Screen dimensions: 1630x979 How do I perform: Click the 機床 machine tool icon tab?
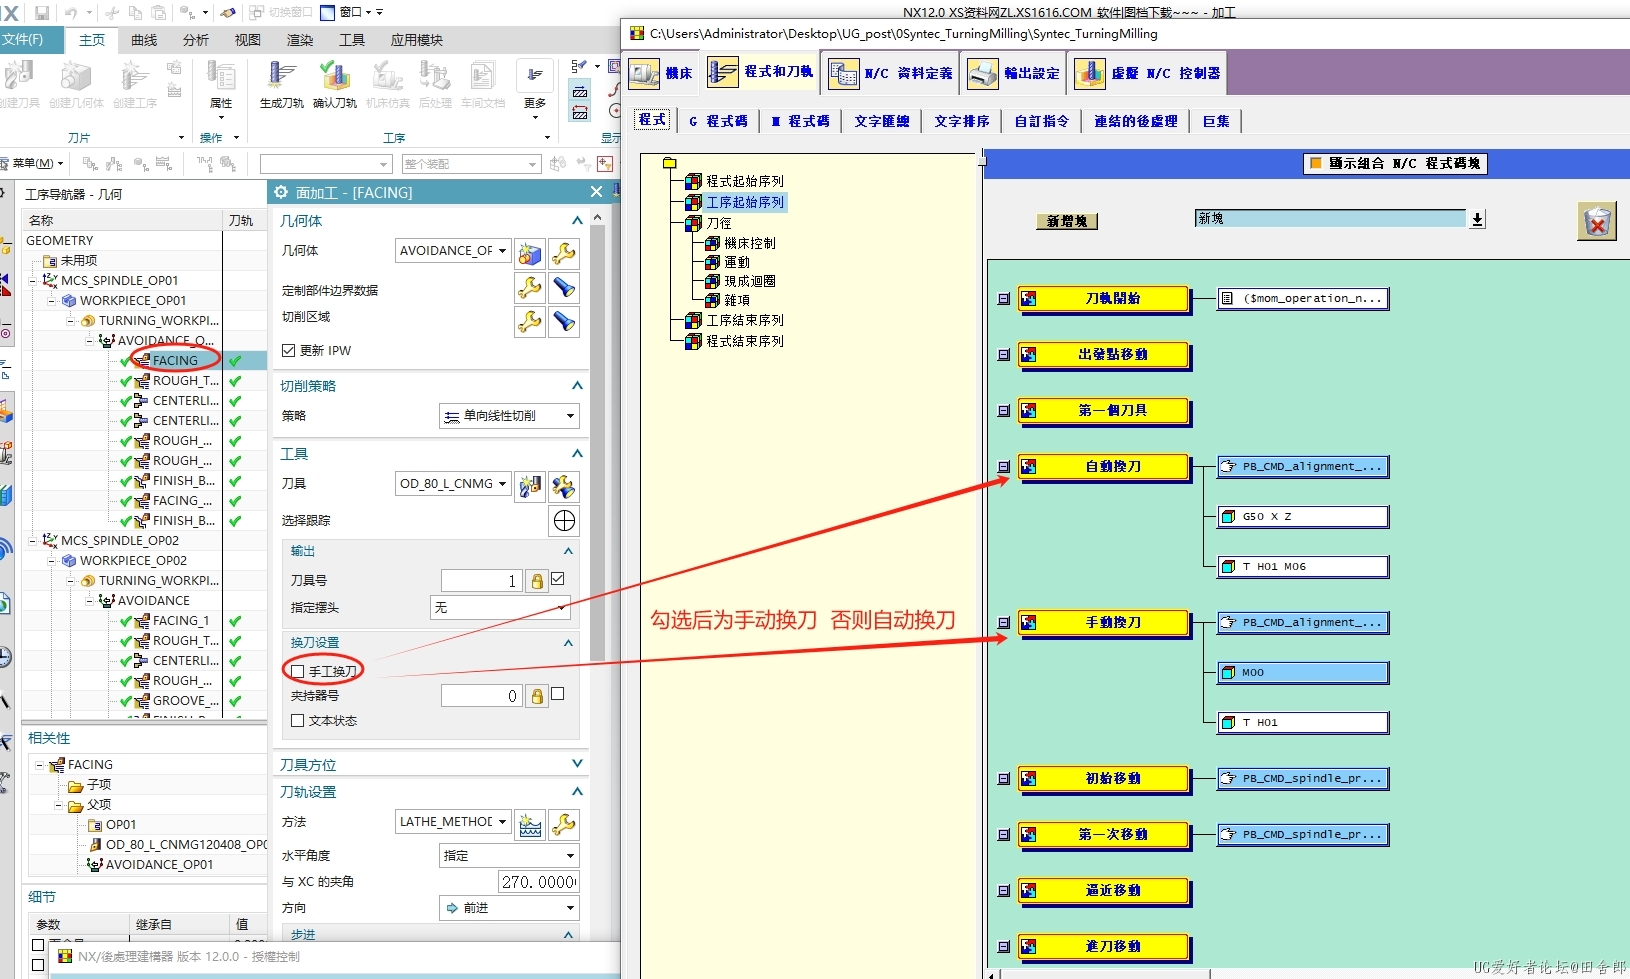(x=644, y=73)
